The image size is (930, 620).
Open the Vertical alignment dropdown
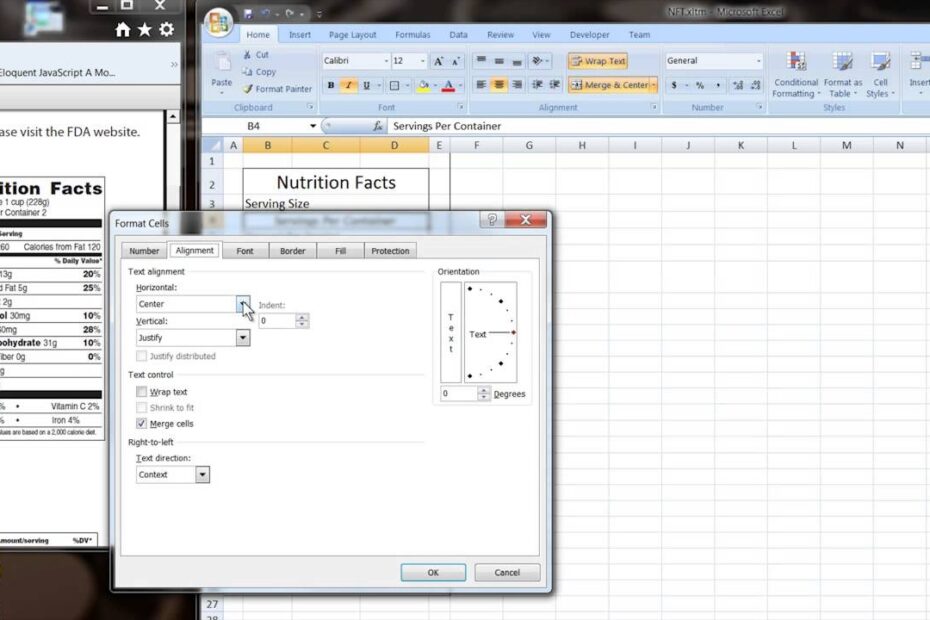(242, 338)
